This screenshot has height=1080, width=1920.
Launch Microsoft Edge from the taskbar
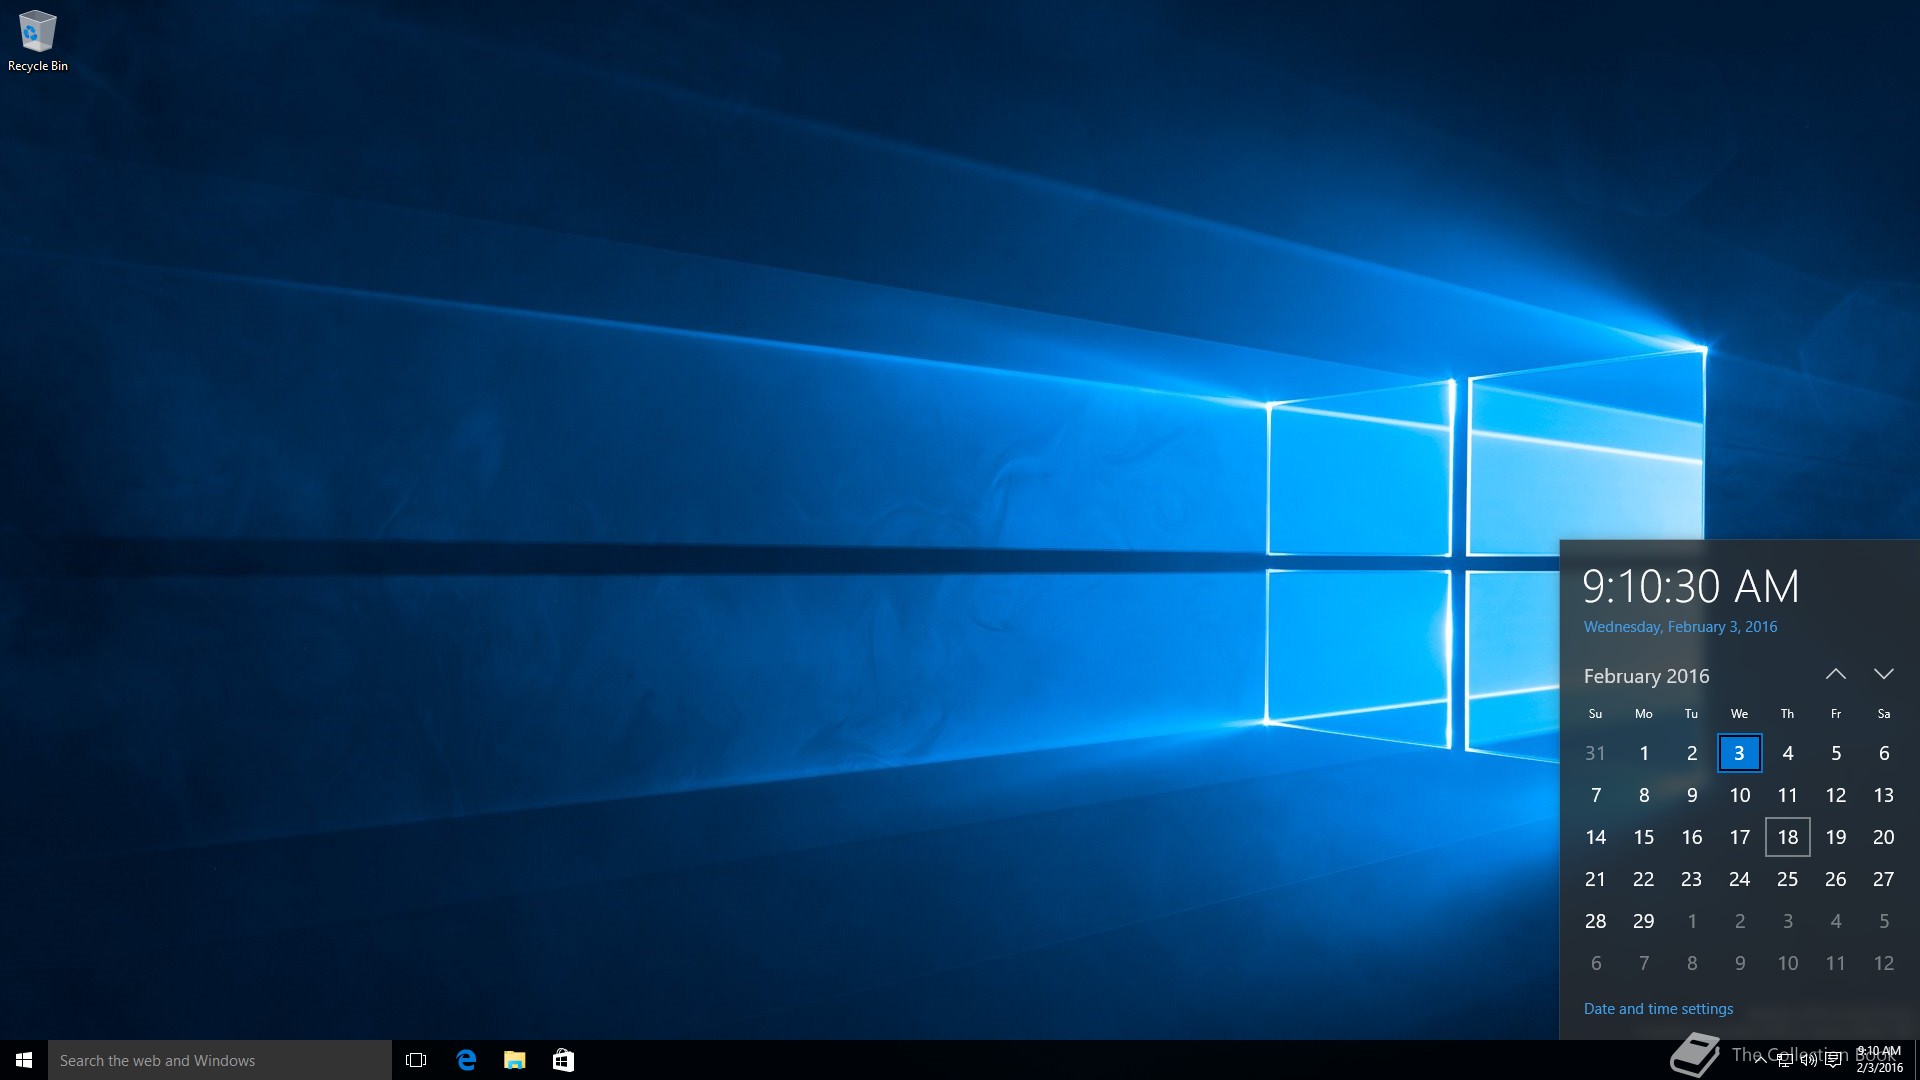click(466, 1060)
